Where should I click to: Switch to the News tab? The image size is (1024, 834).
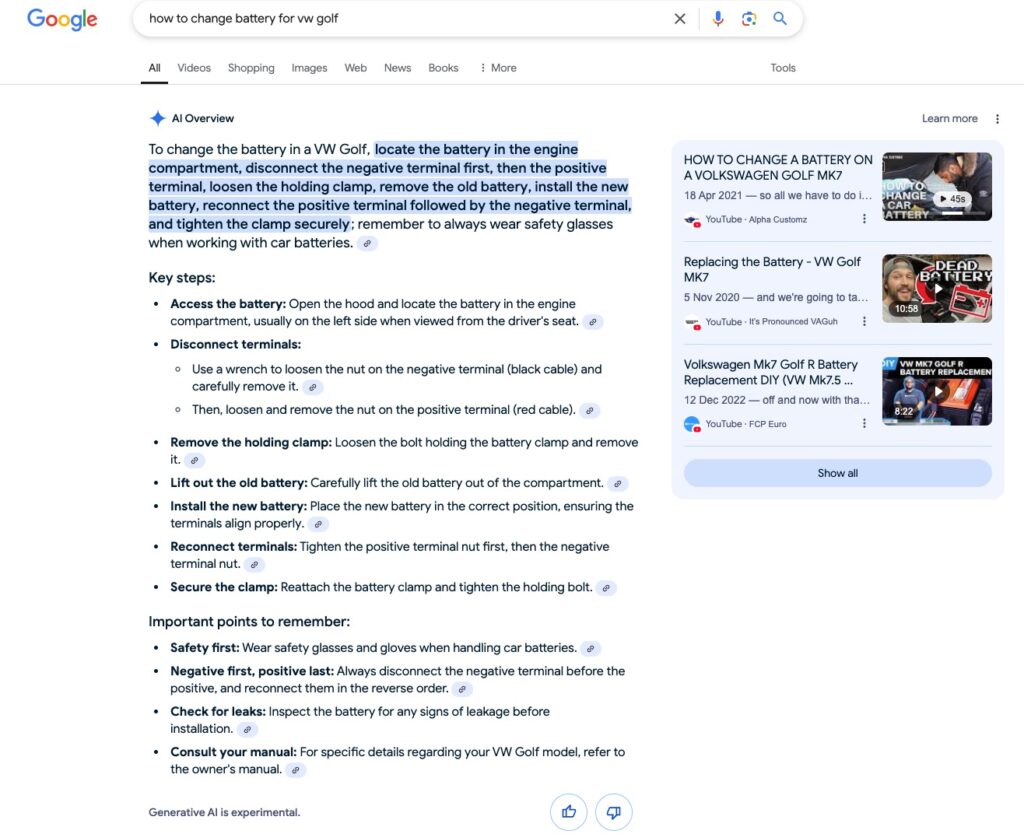pos(397,68)
